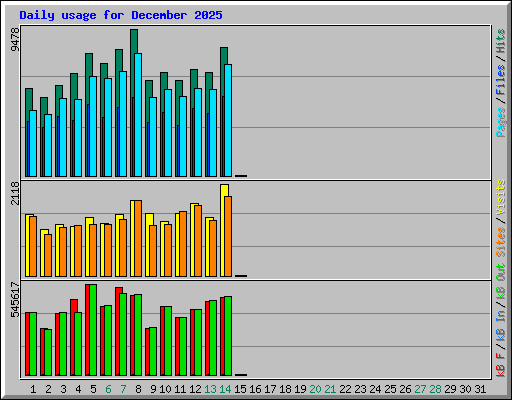Click the orange sites bar for day 12
512x400 pixels.
point(198,241)
